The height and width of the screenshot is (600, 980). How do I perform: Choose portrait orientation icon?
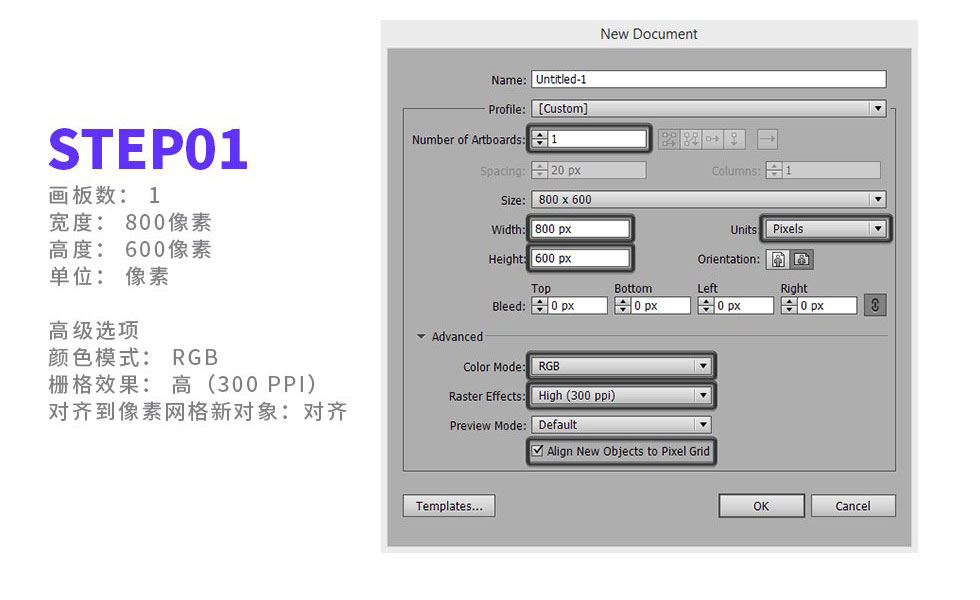(x=778, y=259)
